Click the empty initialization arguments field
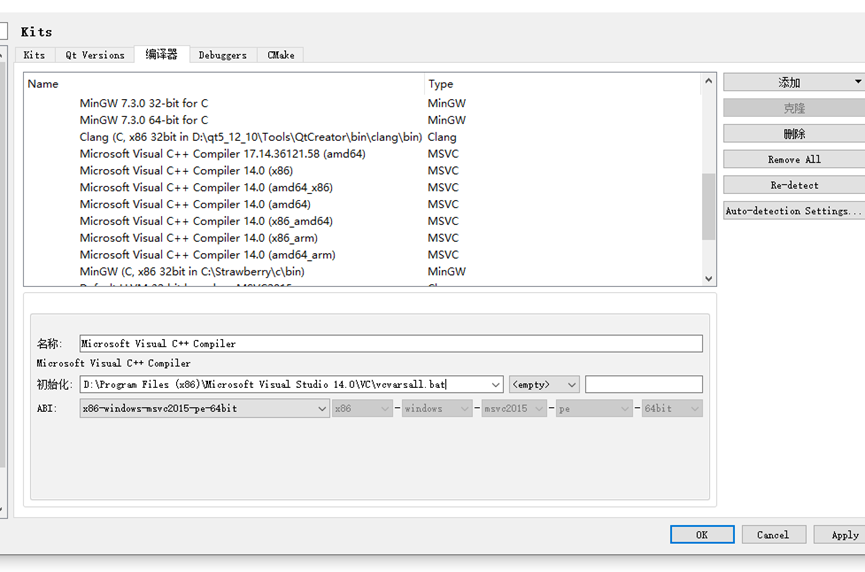Screen dimensions: 865x572 pos(644,384)
